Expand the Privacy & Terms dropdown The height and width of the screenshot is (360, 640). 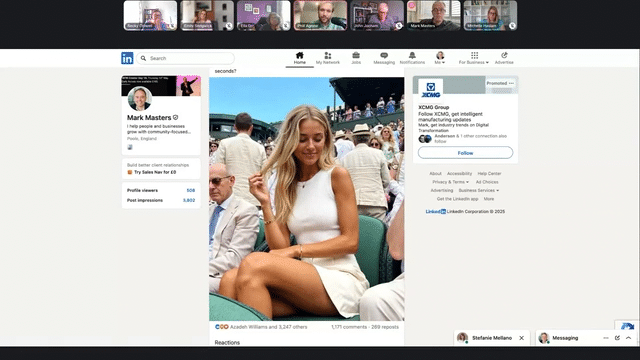click(451, 182)
